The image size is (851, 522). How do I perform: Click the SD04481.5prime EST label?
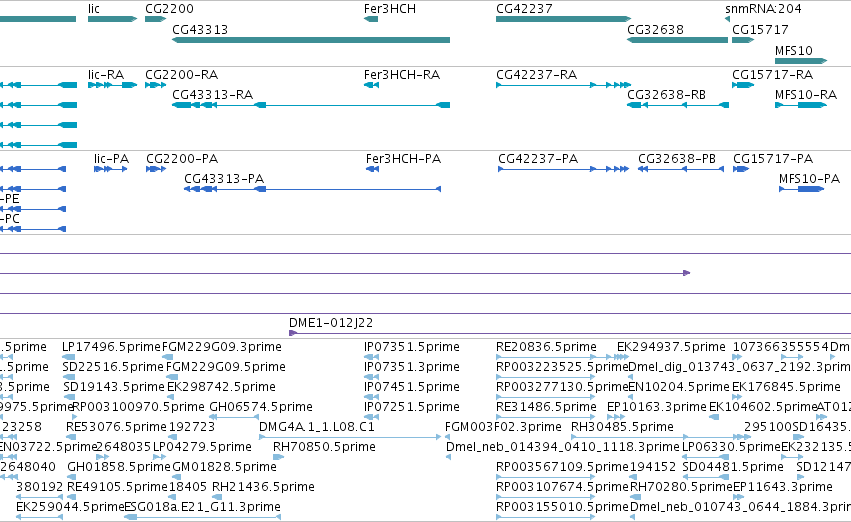click(x=733, y=467)
